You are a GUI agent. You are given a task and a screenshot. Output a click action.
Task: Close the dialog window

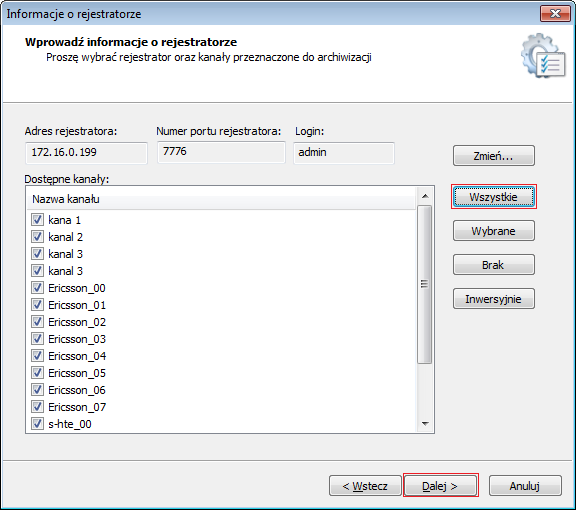555,14
